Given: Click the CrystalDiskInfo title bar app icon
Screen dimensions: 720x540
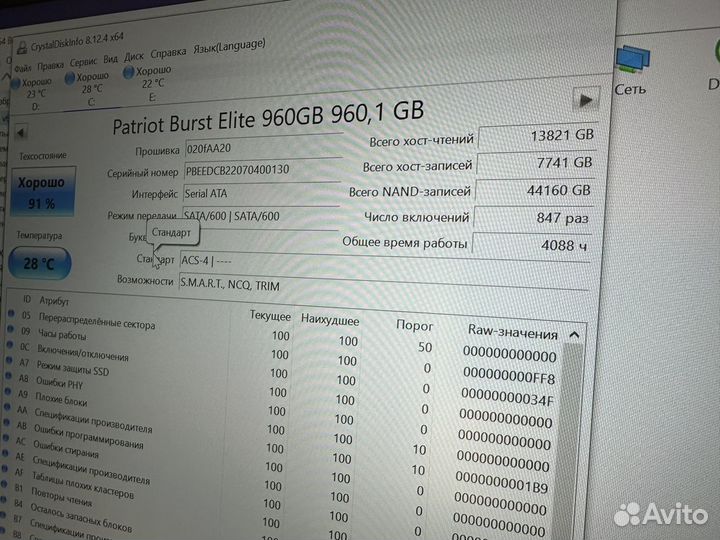Looking at the screenshot, I should click(x=22, y=48).
